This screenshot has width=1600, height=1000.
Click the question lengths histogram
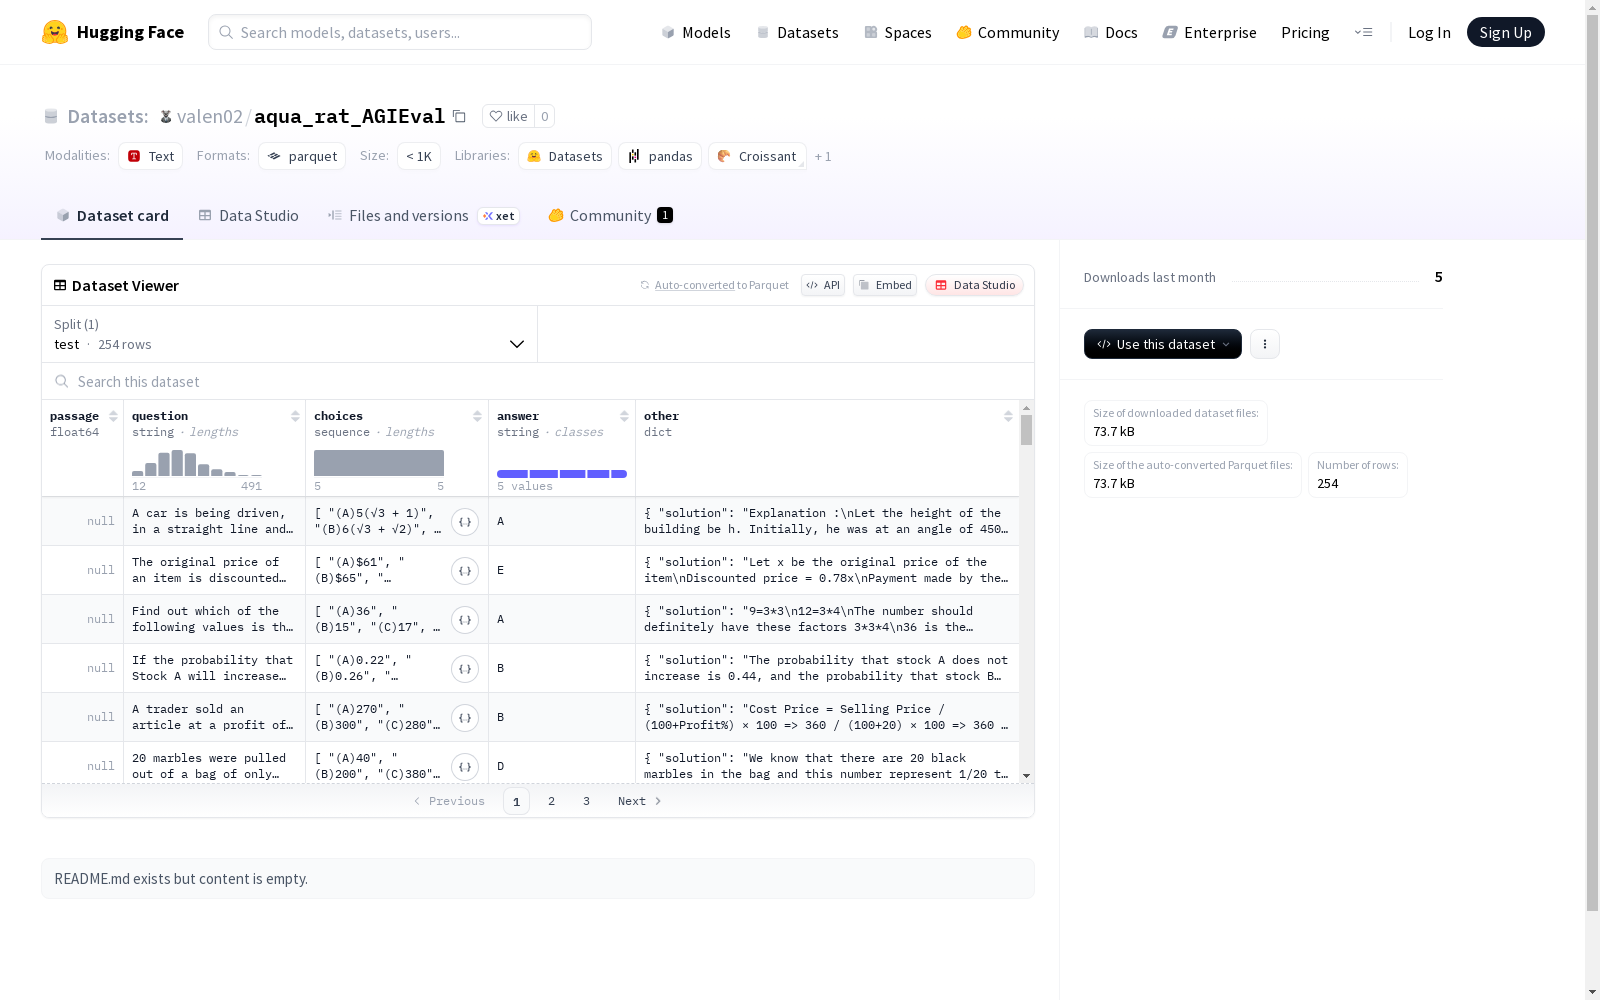[x=197, y=463]
